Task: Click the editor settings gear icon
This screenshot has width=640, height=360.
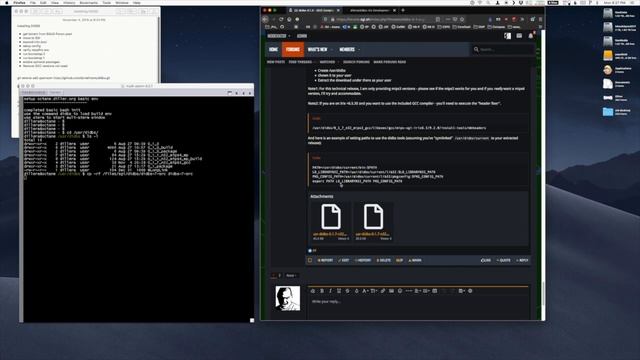Action: [x=470, y=291]
